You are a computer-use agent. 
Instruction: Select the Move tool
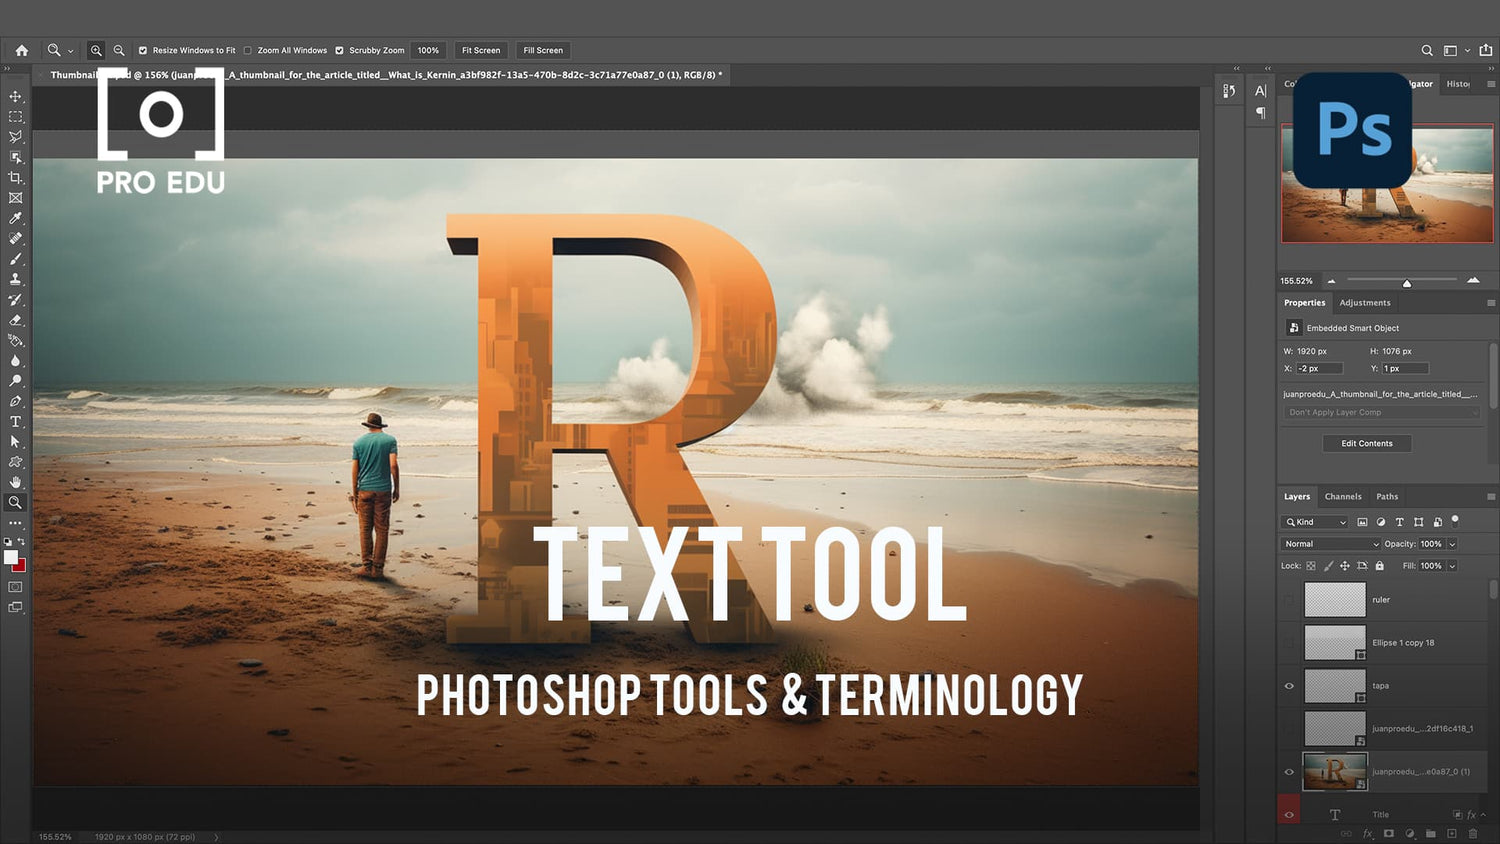(x=15, y=97)
